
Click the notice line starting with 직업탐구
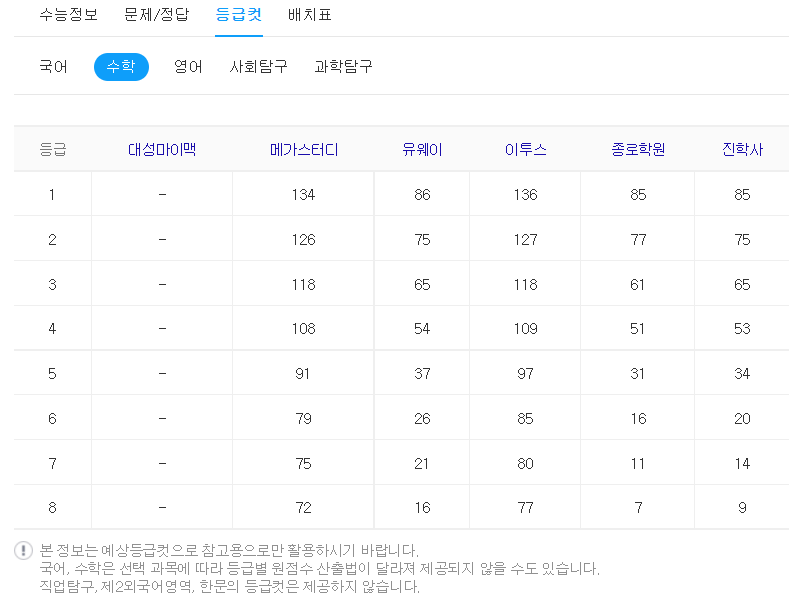click(x=230, y=587)
